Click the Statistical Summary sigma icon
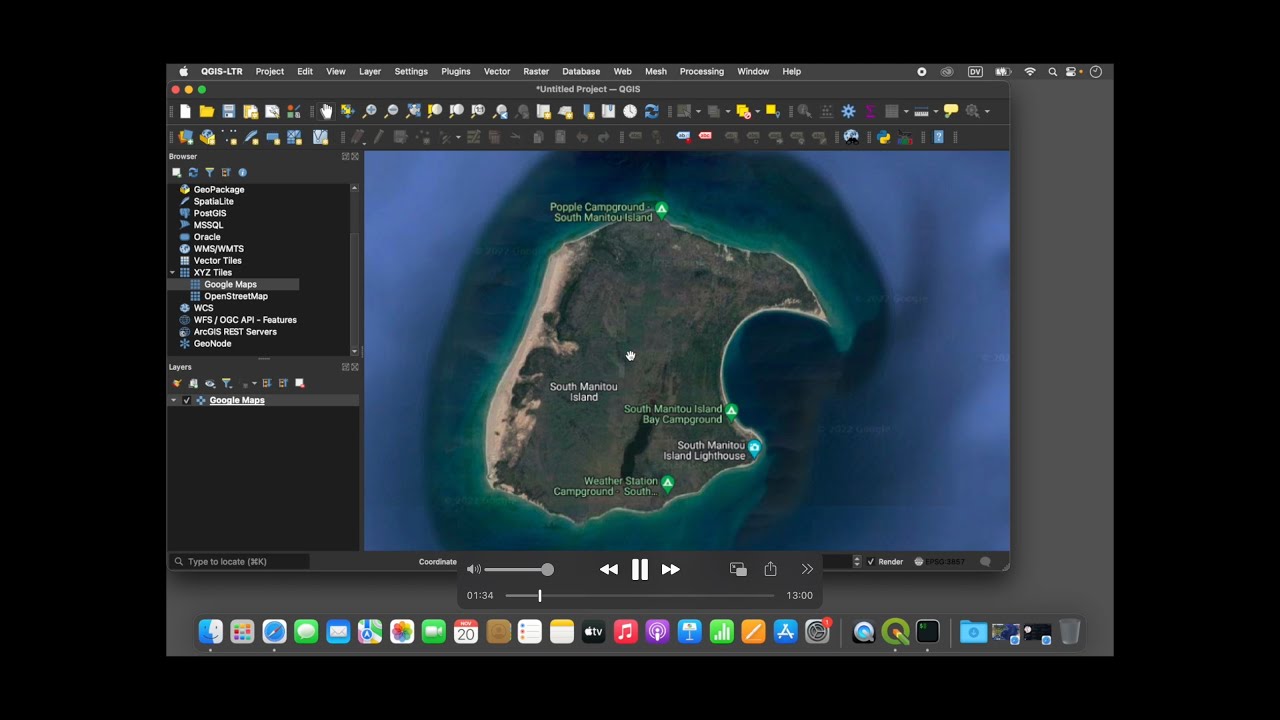Image resolution: width=1280 pixels, height=720 pixels. pyautogui.click(x=871, y=111)
